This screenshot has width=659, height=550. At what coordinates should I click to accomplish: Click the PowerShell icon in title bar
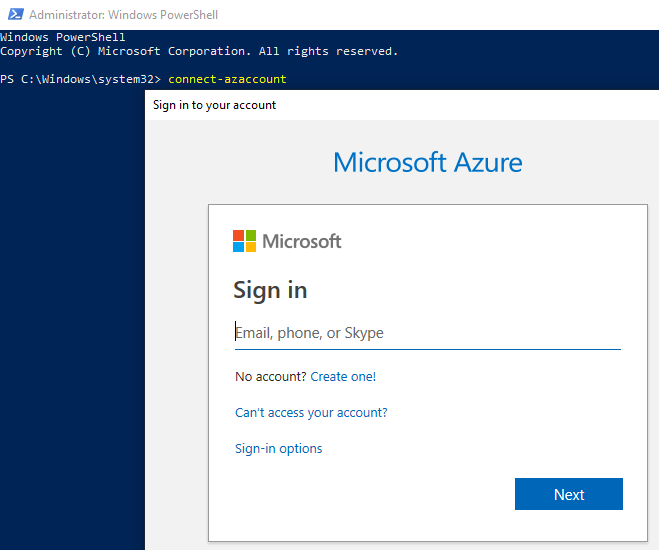coord(13,15)
